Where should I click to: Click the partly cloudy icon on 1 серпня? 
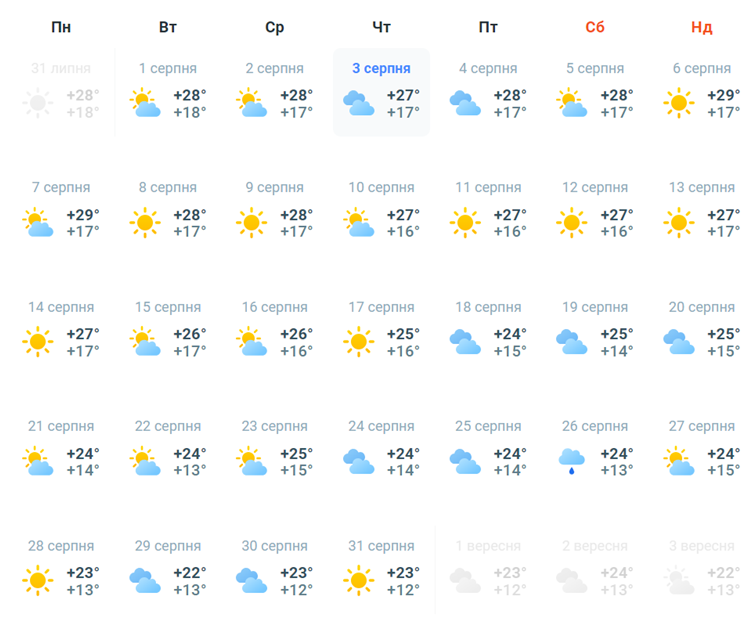tap(145, 103)
